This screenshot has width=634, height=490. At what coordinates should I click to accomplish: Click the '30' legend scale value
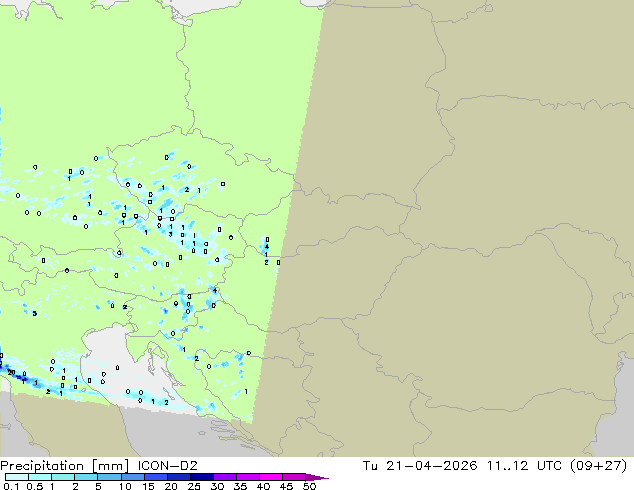(217, 486)
